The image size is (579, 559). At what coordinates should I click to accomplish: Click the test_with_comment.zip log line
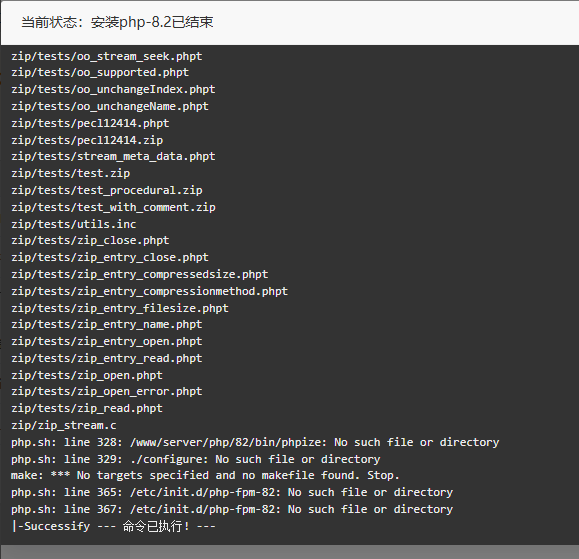click(x=113, y=208)
